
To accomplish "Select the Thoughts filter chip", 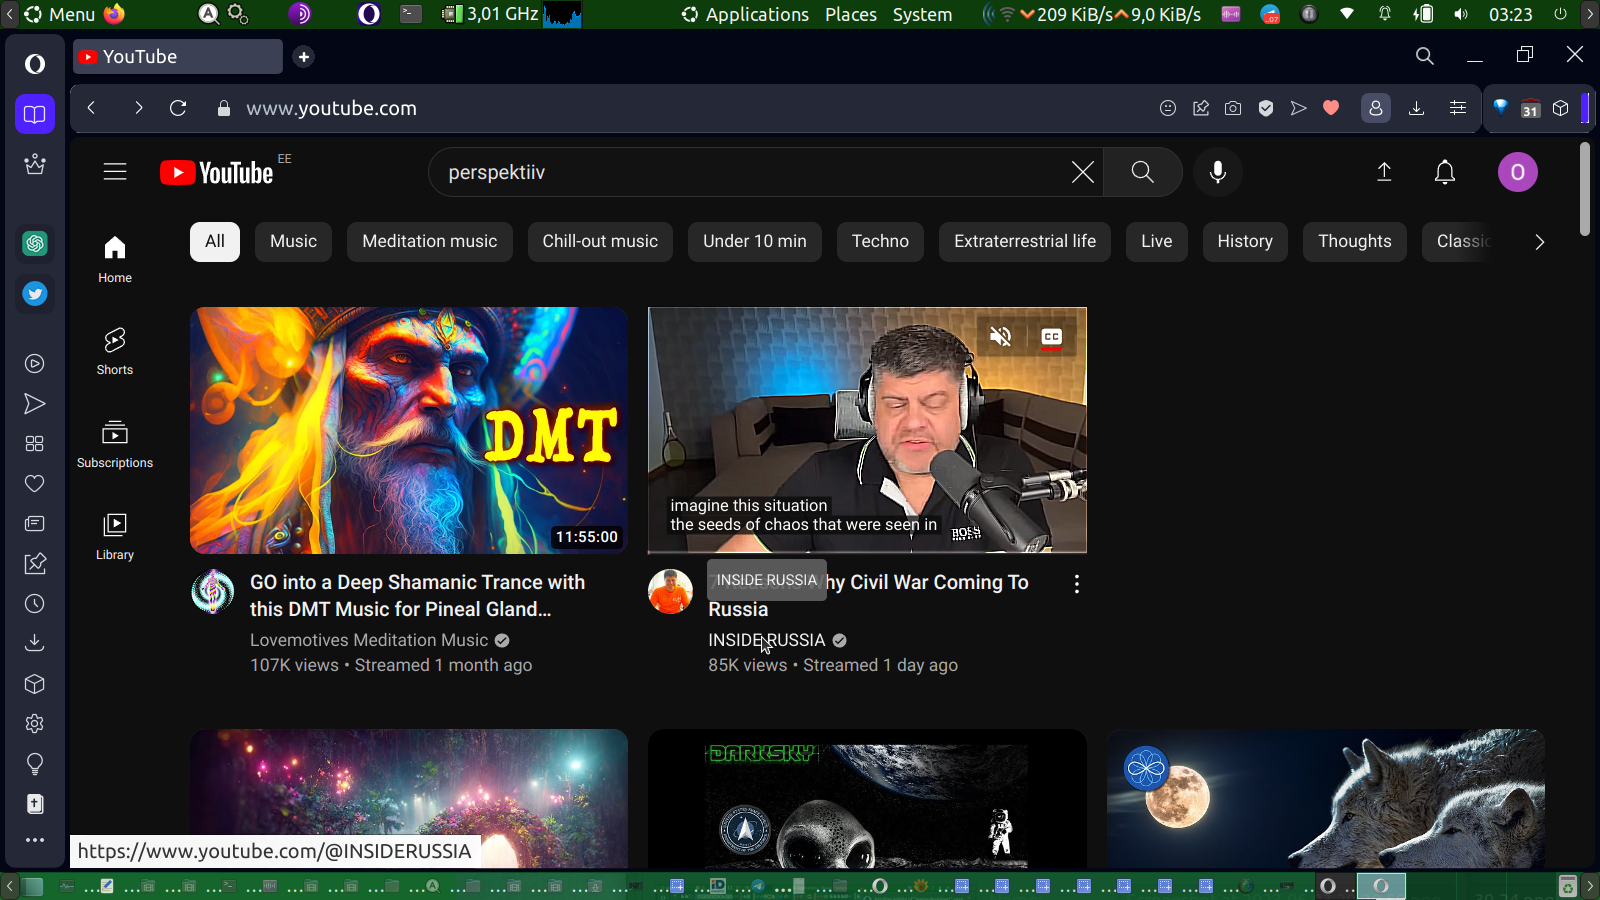I will click(1355, 242).
